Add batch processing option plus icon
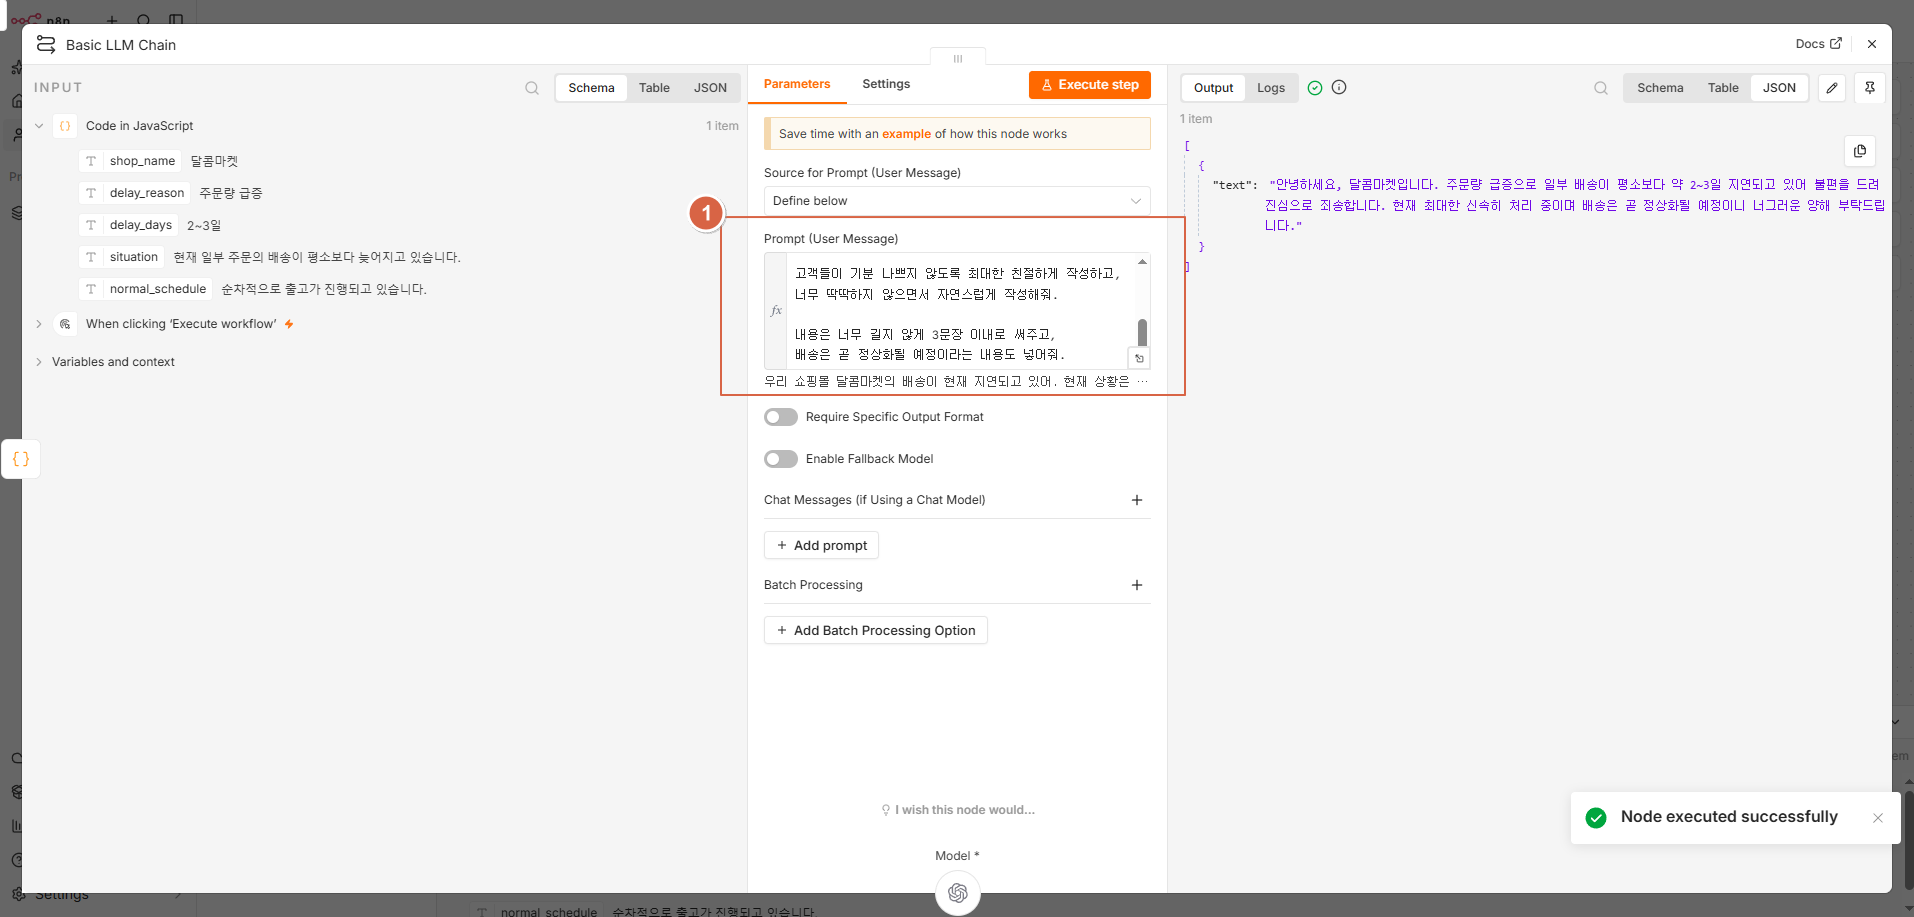The height and width of the screenshot is (917, 1914). [1137, 585]
